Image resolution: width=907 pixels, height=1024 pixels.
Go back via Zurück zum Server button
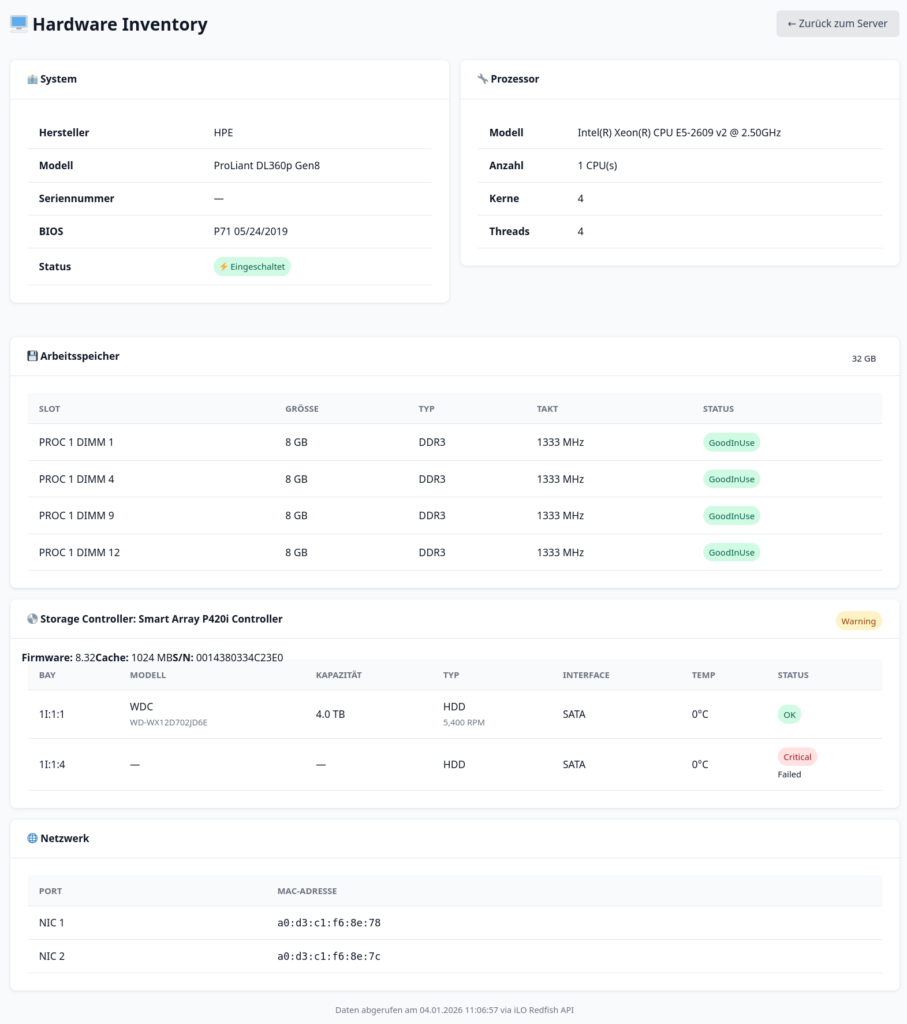[836, 24]
